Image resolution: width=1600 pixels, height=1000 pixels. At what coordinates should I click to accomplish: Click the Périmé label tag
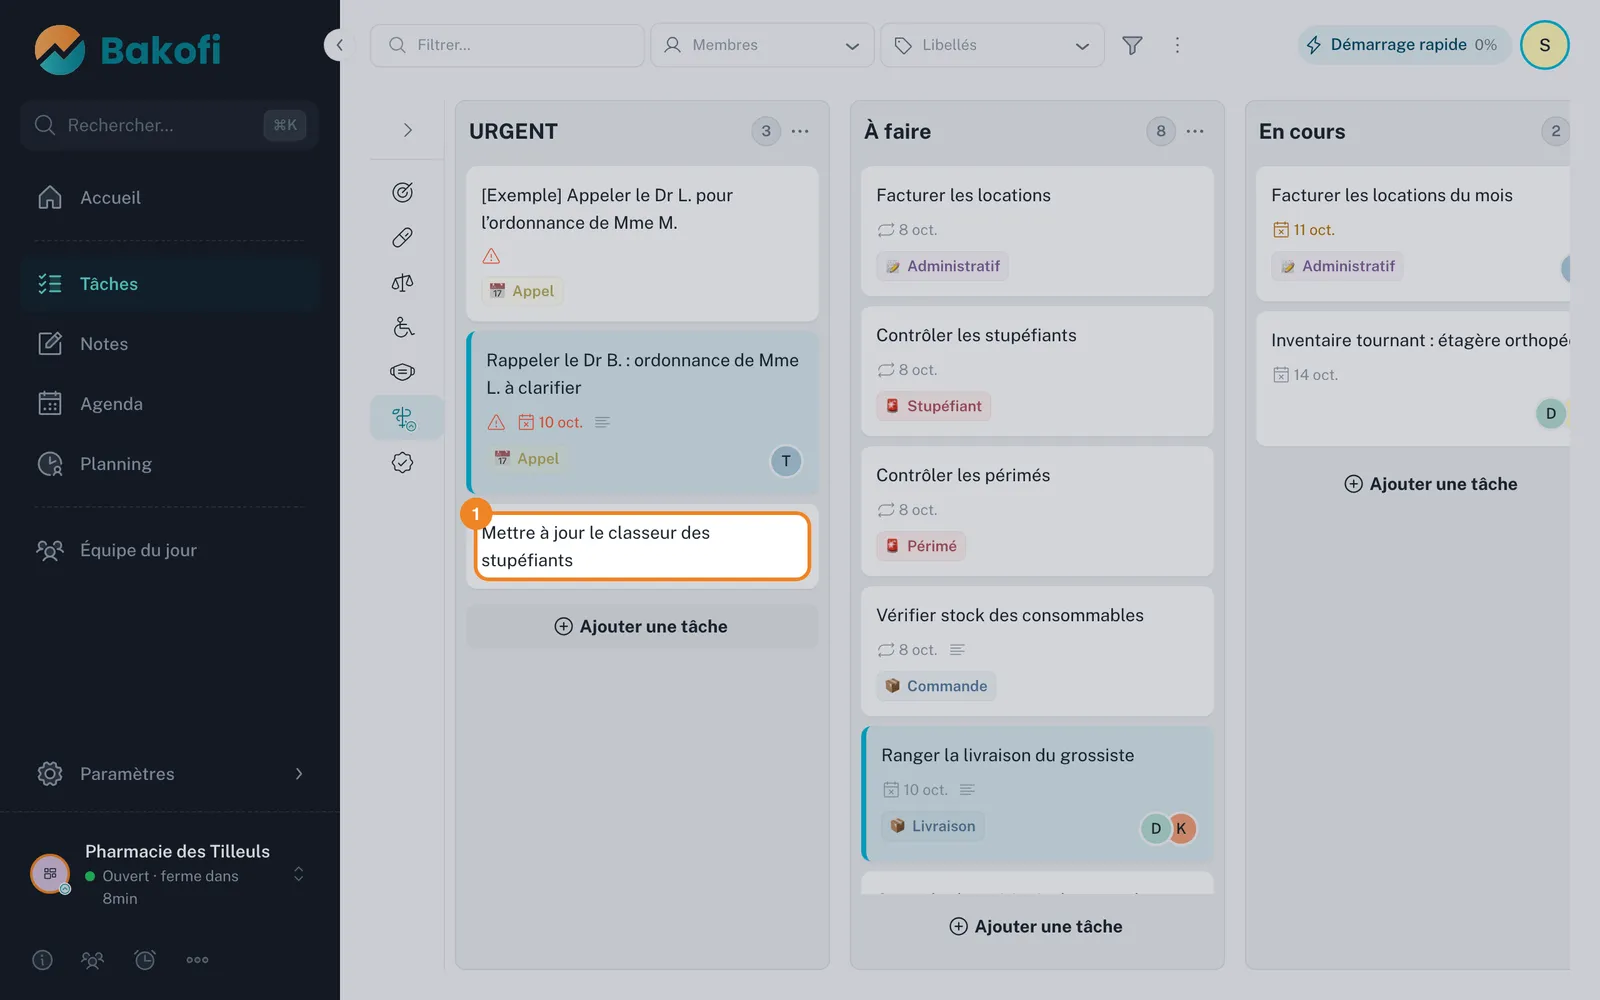click(x=921, y=546)
